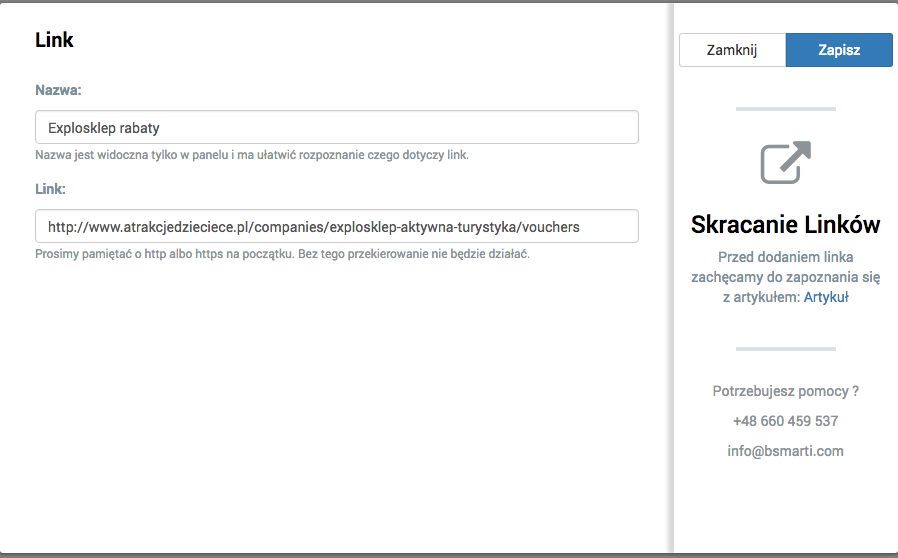898x558 pixels.
Task: Click the external link share icon
Action: (x=785, y=163)
